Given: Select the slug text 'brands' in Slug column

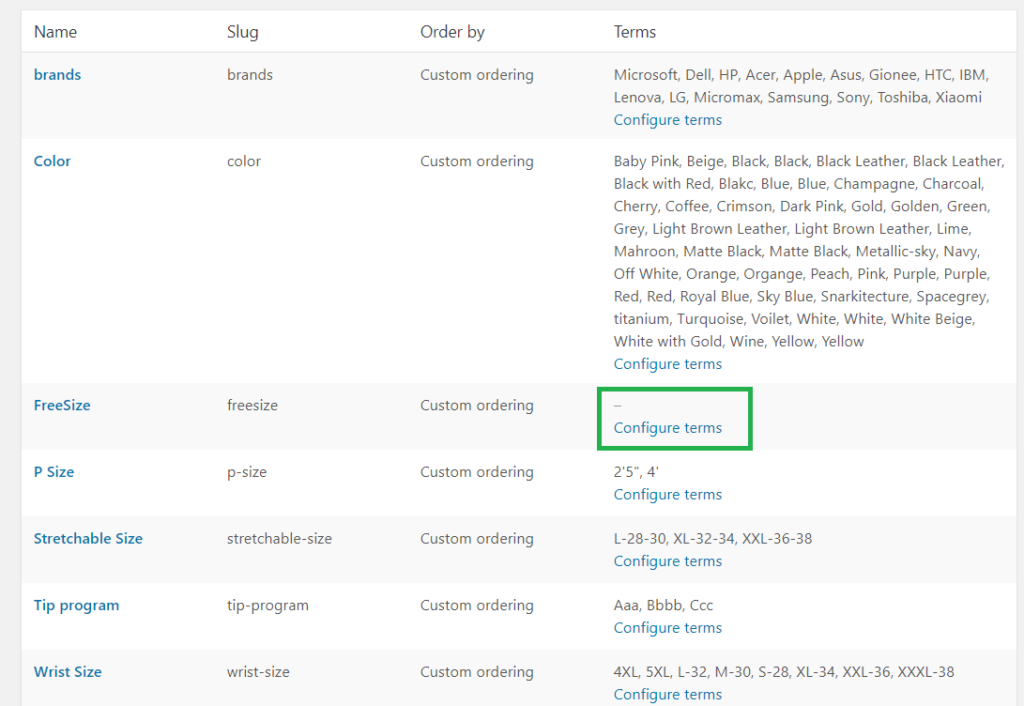Looking at the screenshot, I should (x=250, y=75).
